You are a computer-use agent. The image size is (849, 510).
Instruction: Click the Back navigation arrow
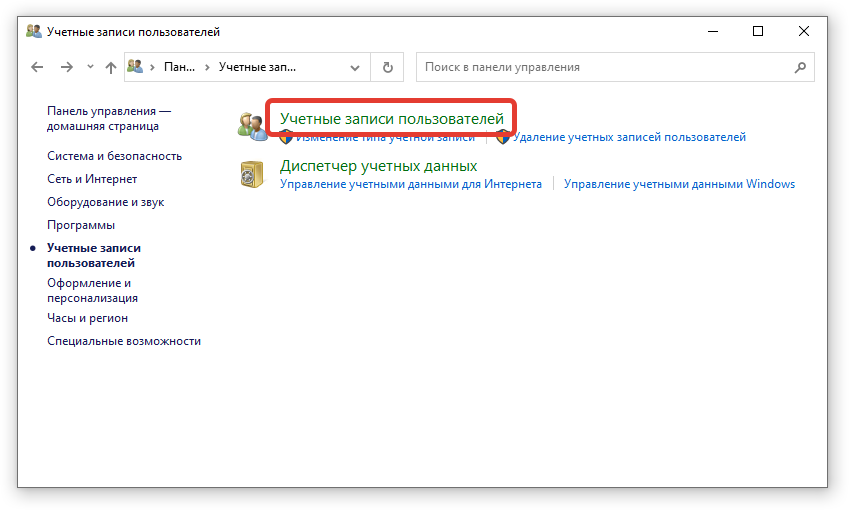coord(37,67)
